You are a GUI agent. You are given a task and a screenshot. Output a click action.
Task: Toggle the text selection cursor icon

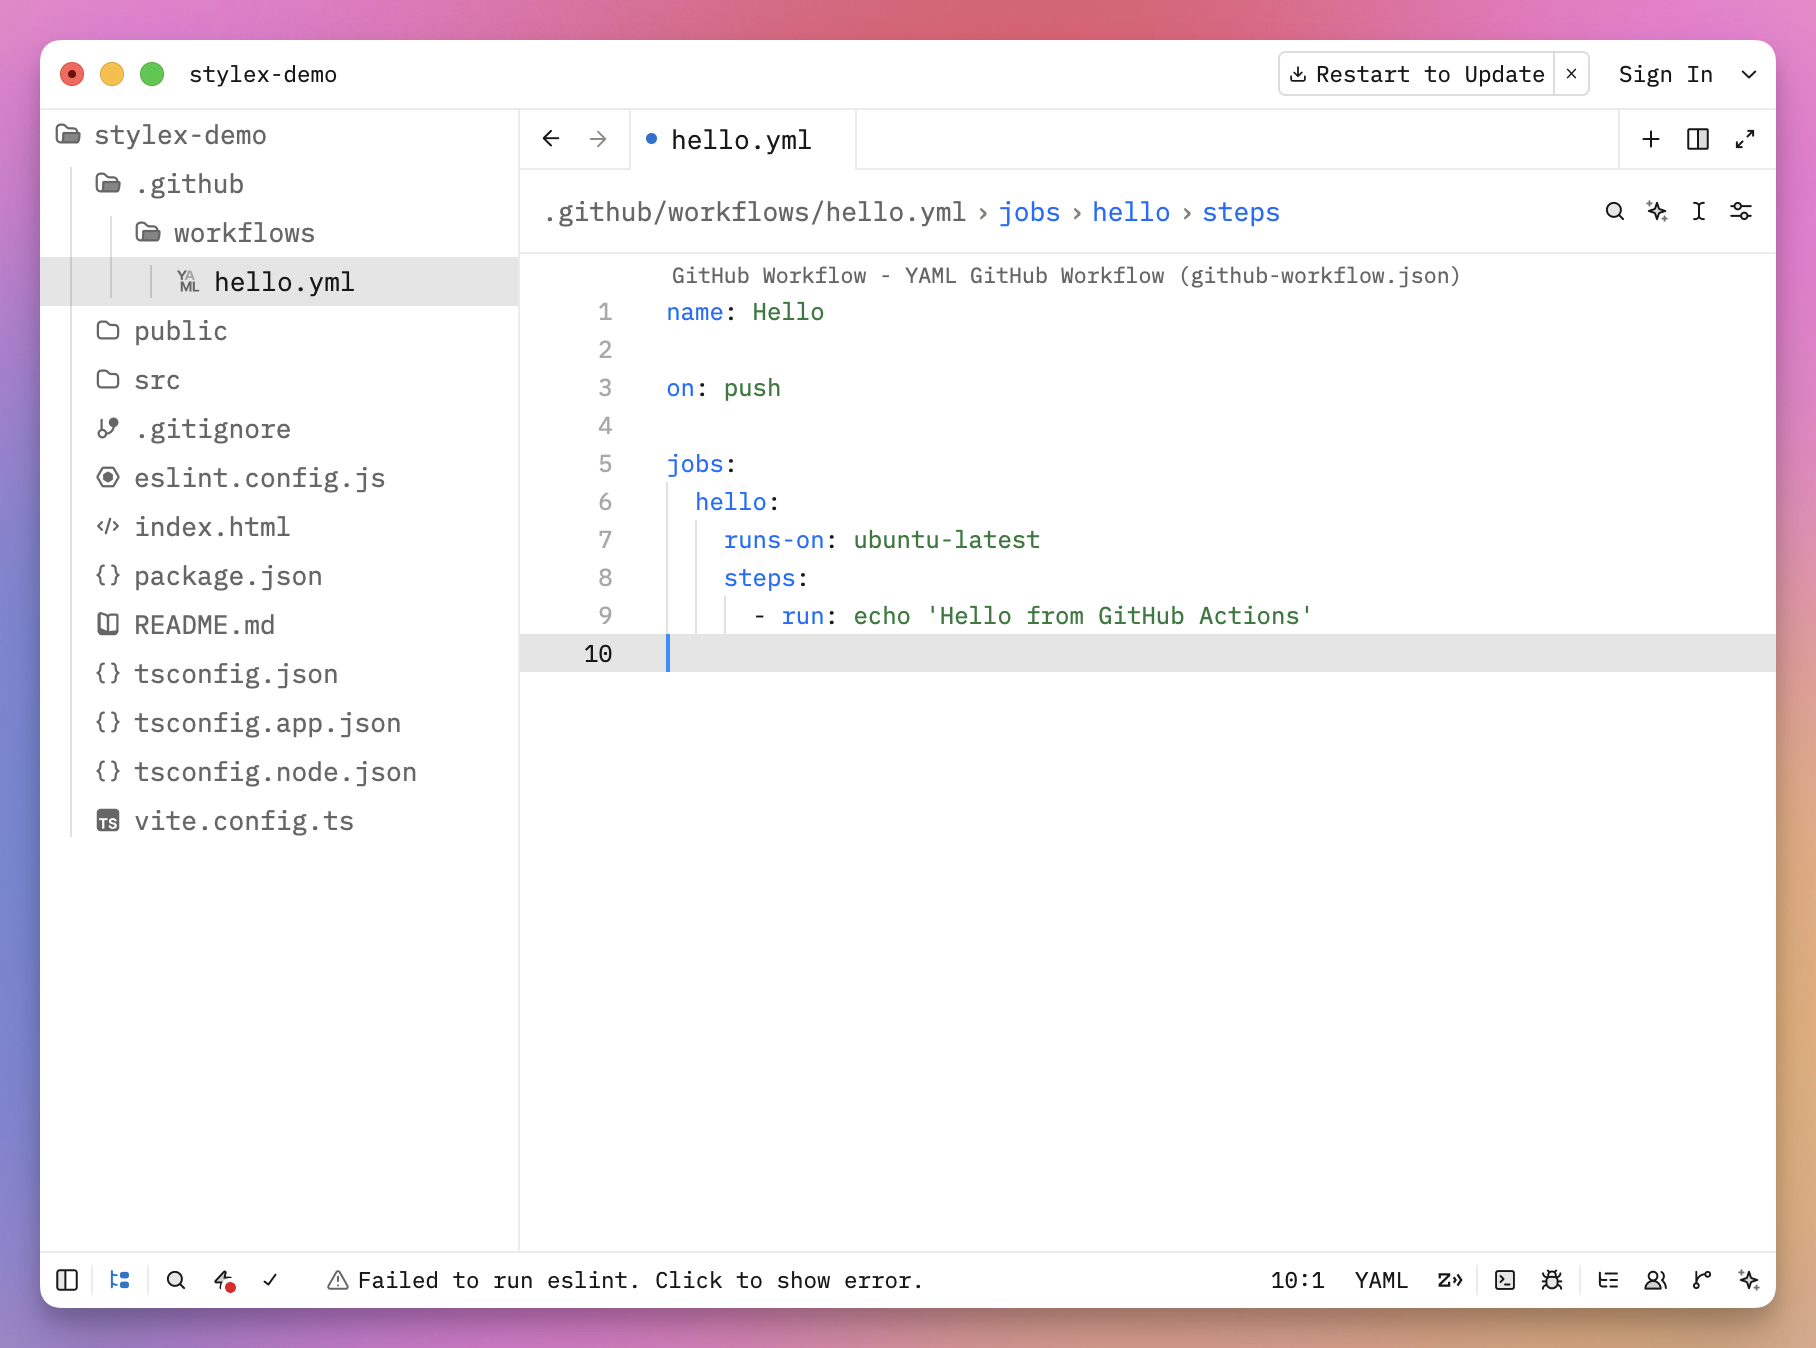[1699, 211]
